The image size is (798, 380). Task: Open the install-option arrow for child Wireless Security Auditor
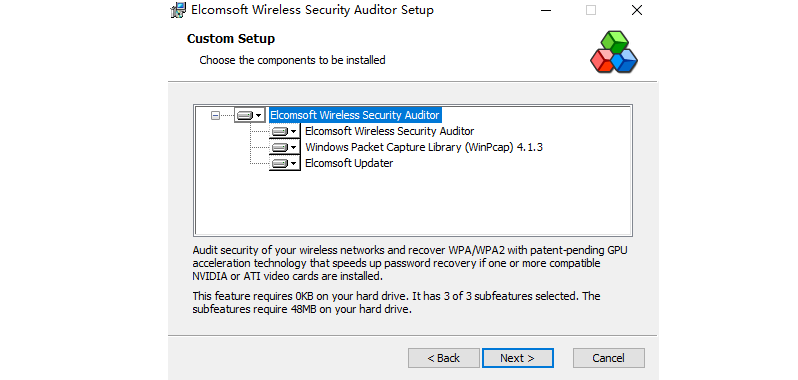click(293, 132)
